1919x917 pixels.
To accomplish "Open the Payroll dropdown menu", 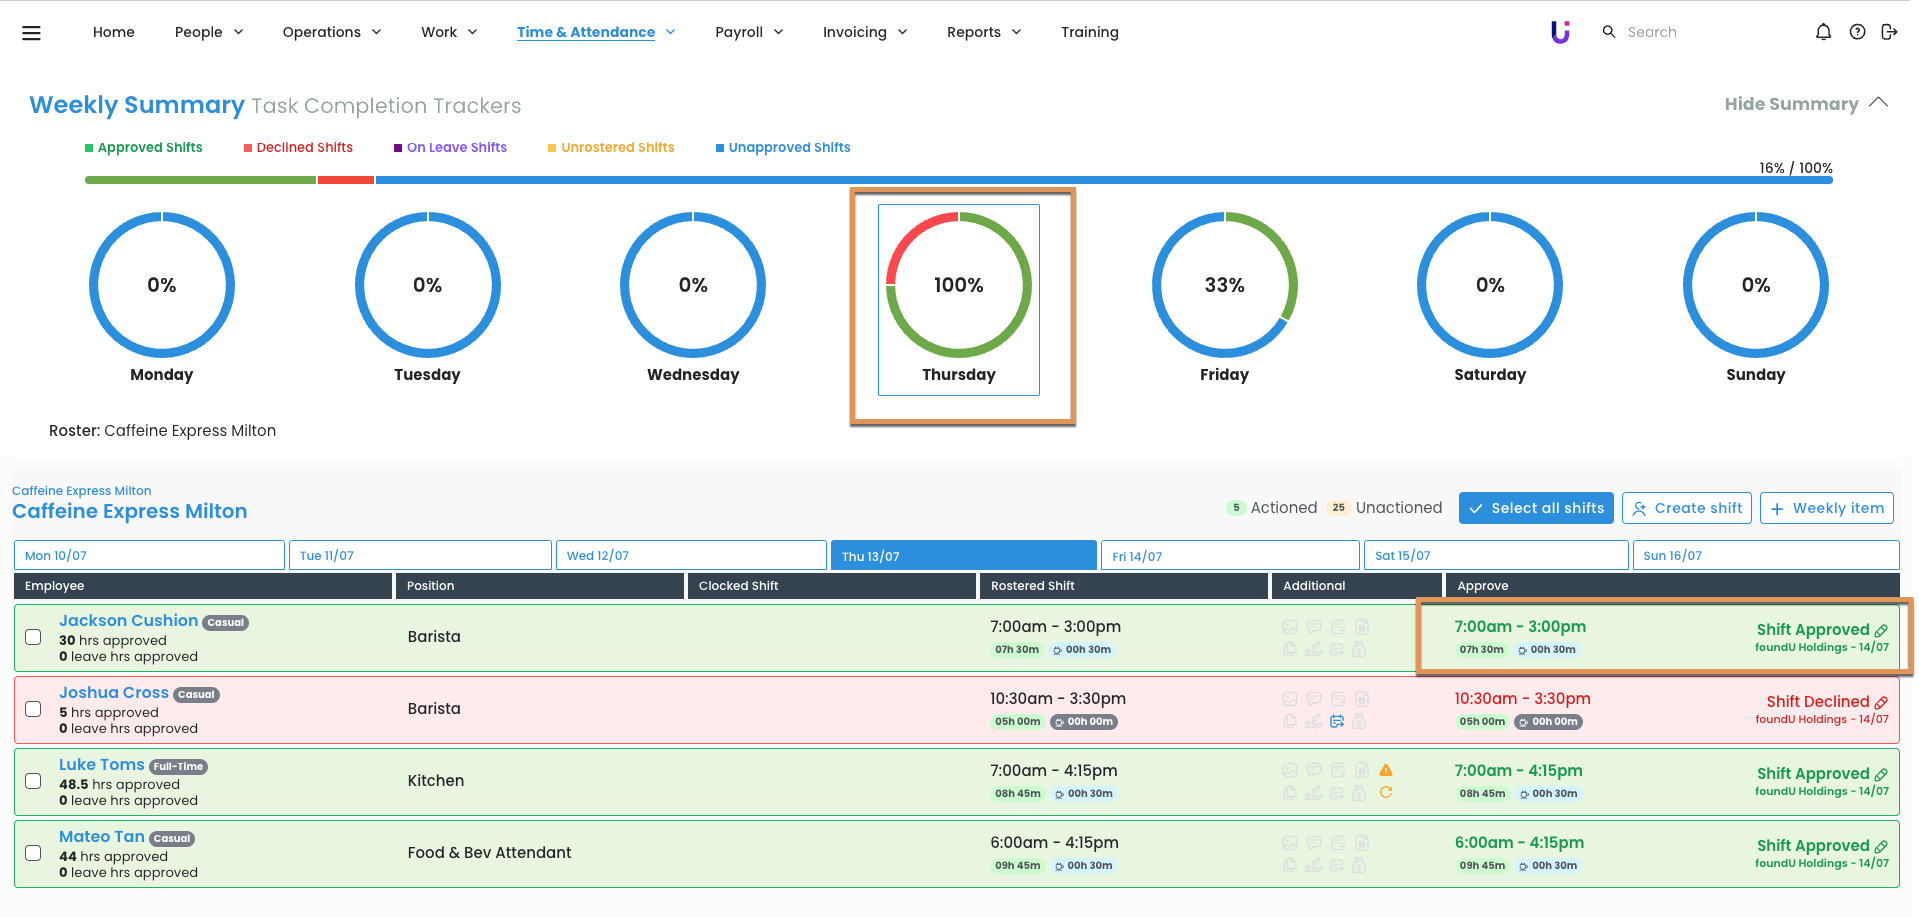I will [749, 32].
